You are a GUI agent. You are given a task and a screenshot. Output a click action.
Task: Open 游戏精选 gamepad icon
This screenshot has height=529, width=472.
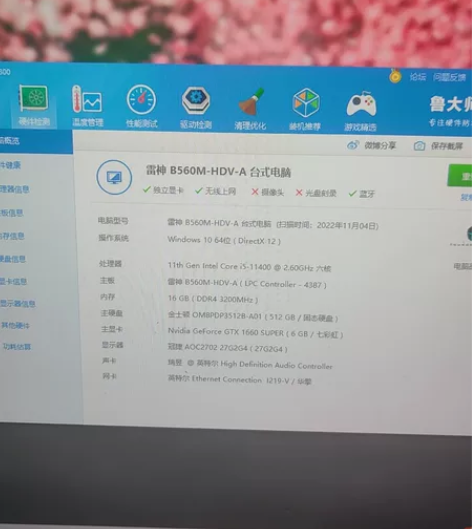(x=361, y=111)
